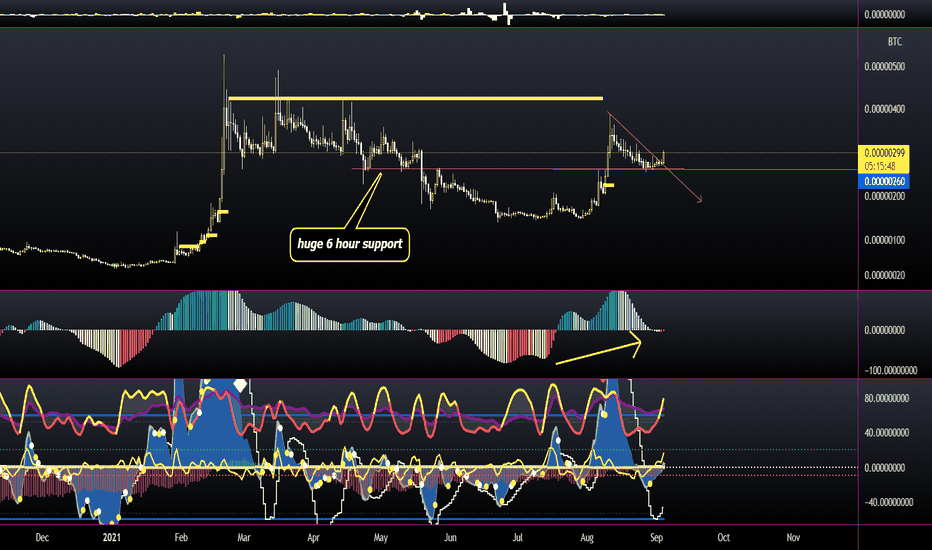The width and height of the screenshot is (932, 550).
Task: Select the yellow upward arrow in histogram pane
Action: coord(599,350)
